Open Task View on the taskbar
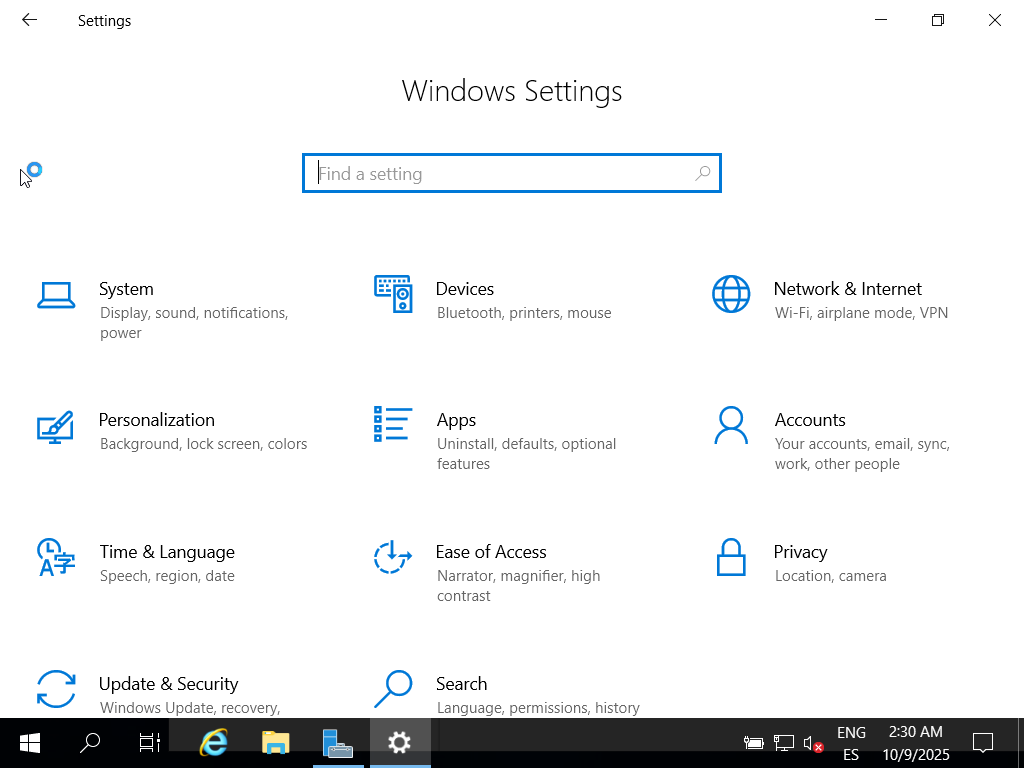1024x768 pixels. pos(150,743)
